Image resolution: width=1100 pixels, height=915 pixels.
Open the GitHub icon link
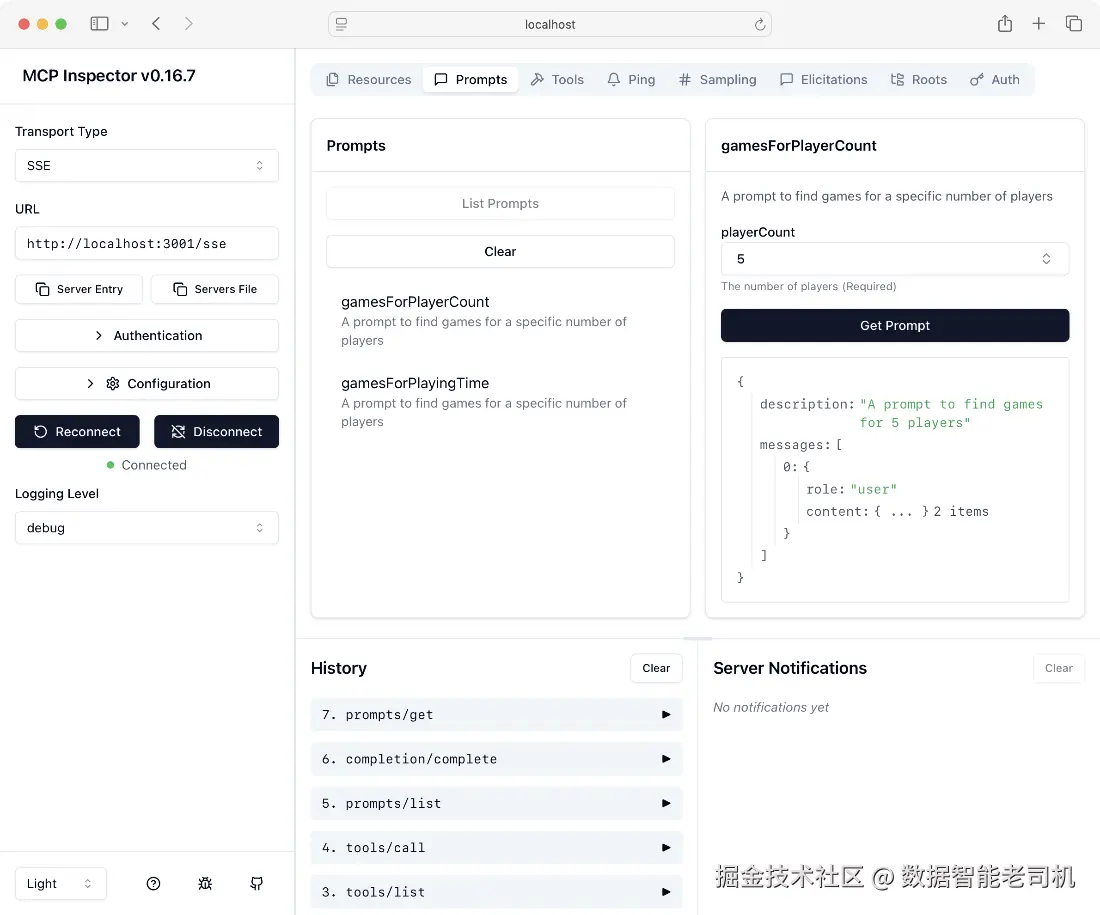(257, 883)
